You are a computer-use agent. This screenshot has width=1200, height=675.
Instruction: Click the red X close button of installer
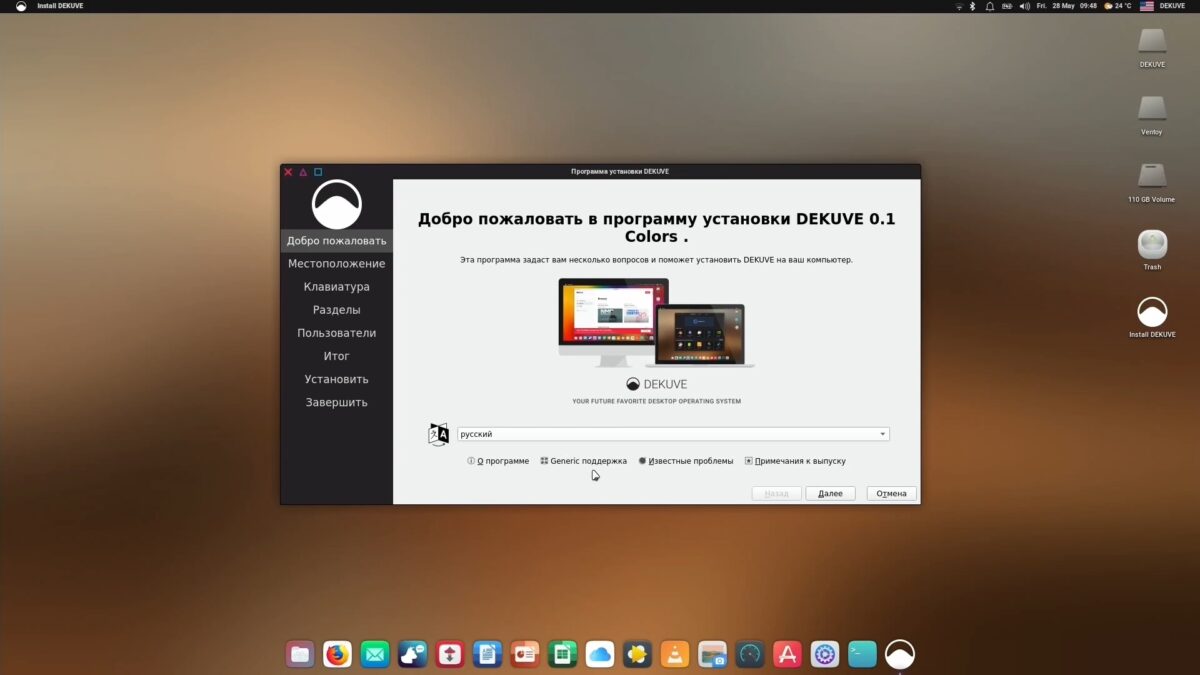[288, 172]
